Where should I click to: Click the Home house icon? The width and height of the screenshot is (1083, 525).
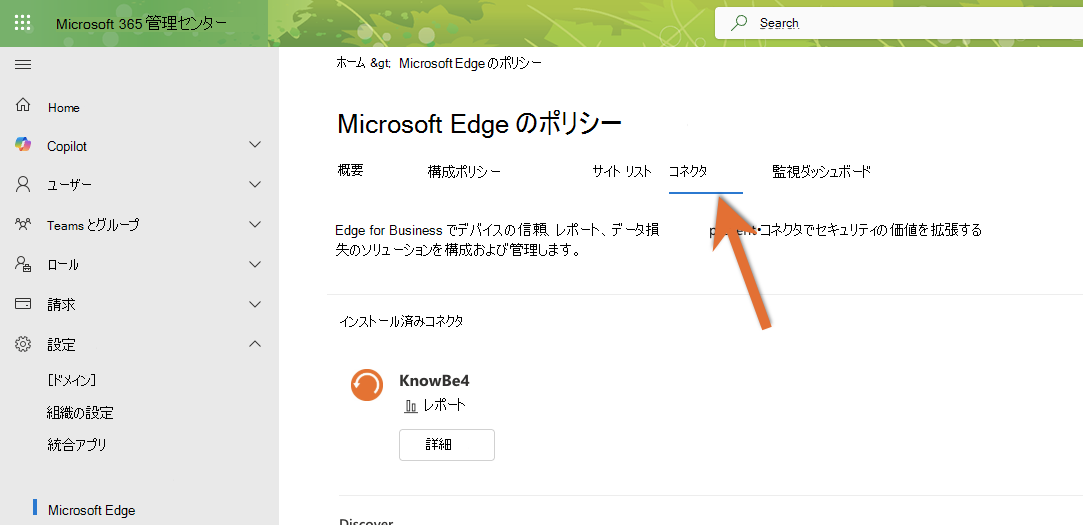point(23,106)
